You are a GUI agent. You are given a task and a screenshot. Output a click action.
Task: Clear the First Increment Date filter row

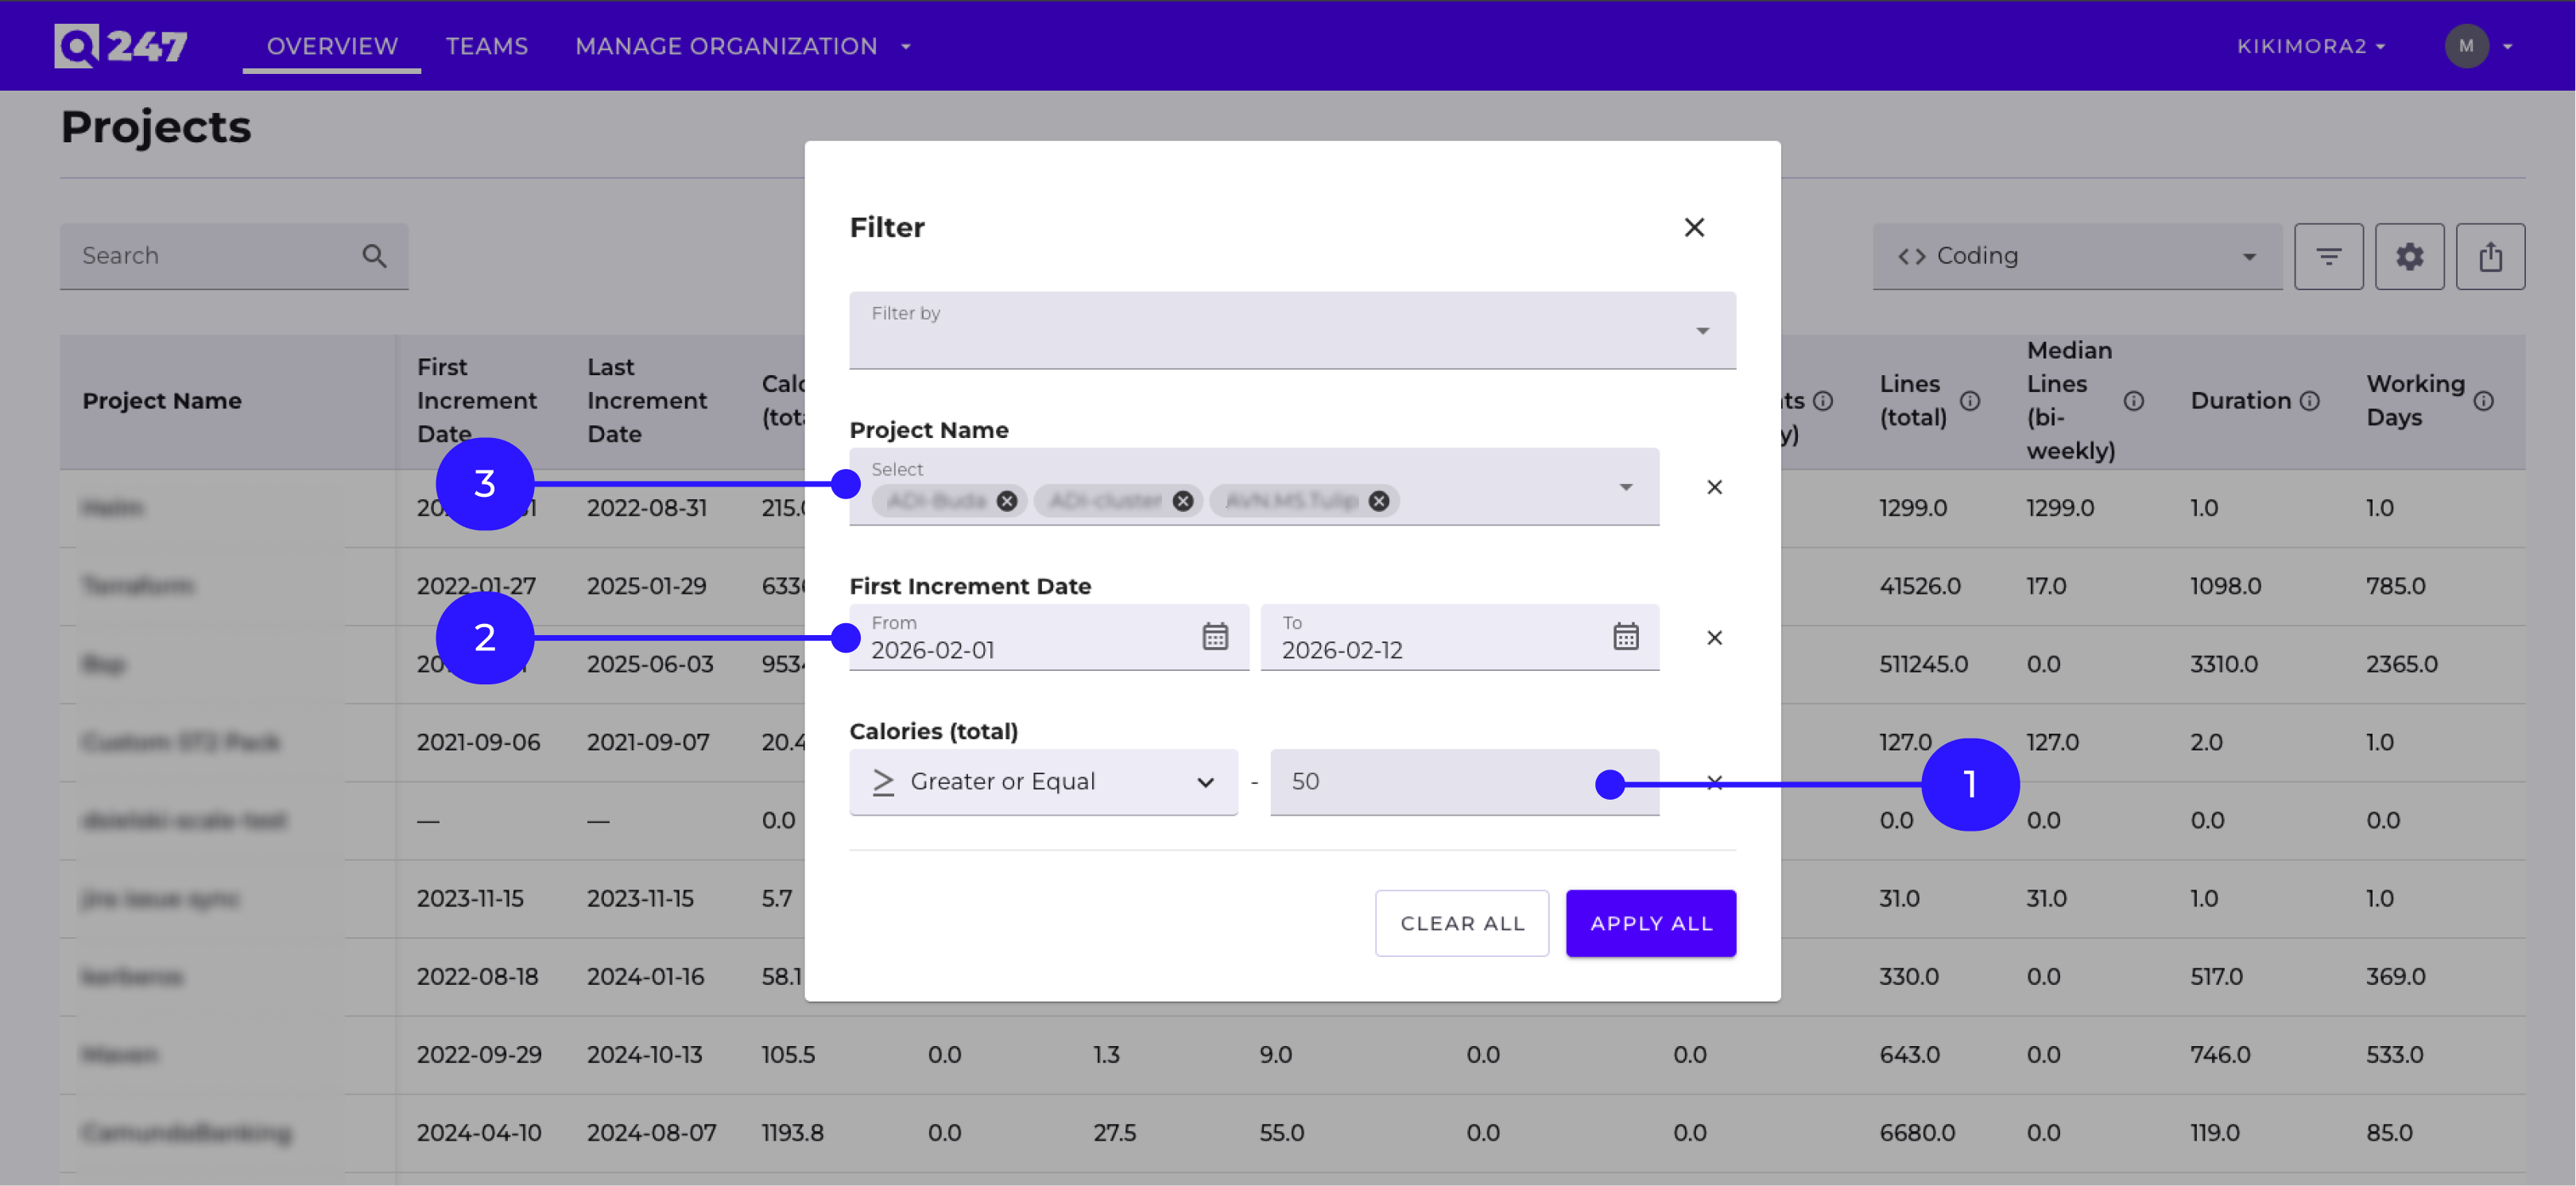1714,637
